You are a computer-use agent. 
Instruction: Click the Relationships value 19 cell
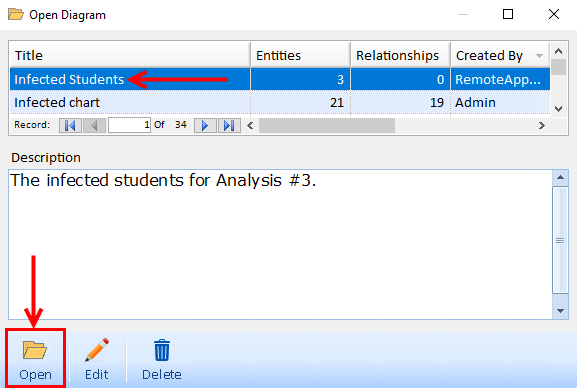[400, 102]
